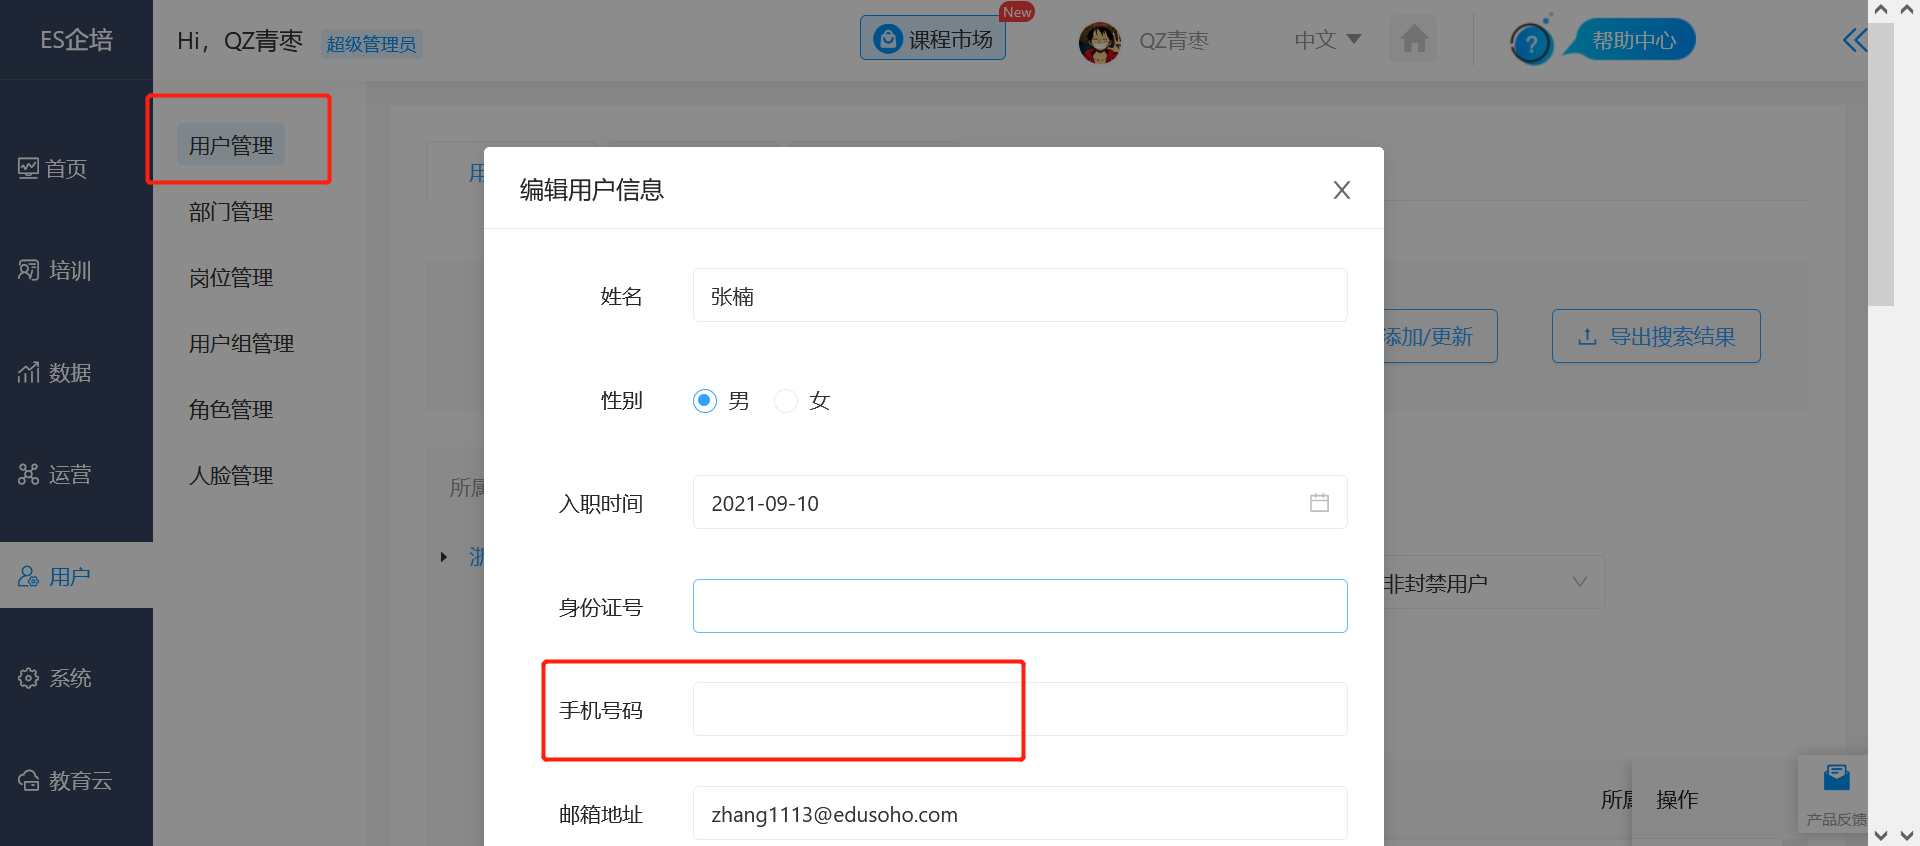Image resolution: width=1920 pixels, height=846 pixels.
Task: Click the QZ青枣 user avatar
Action: point(1099,42)
